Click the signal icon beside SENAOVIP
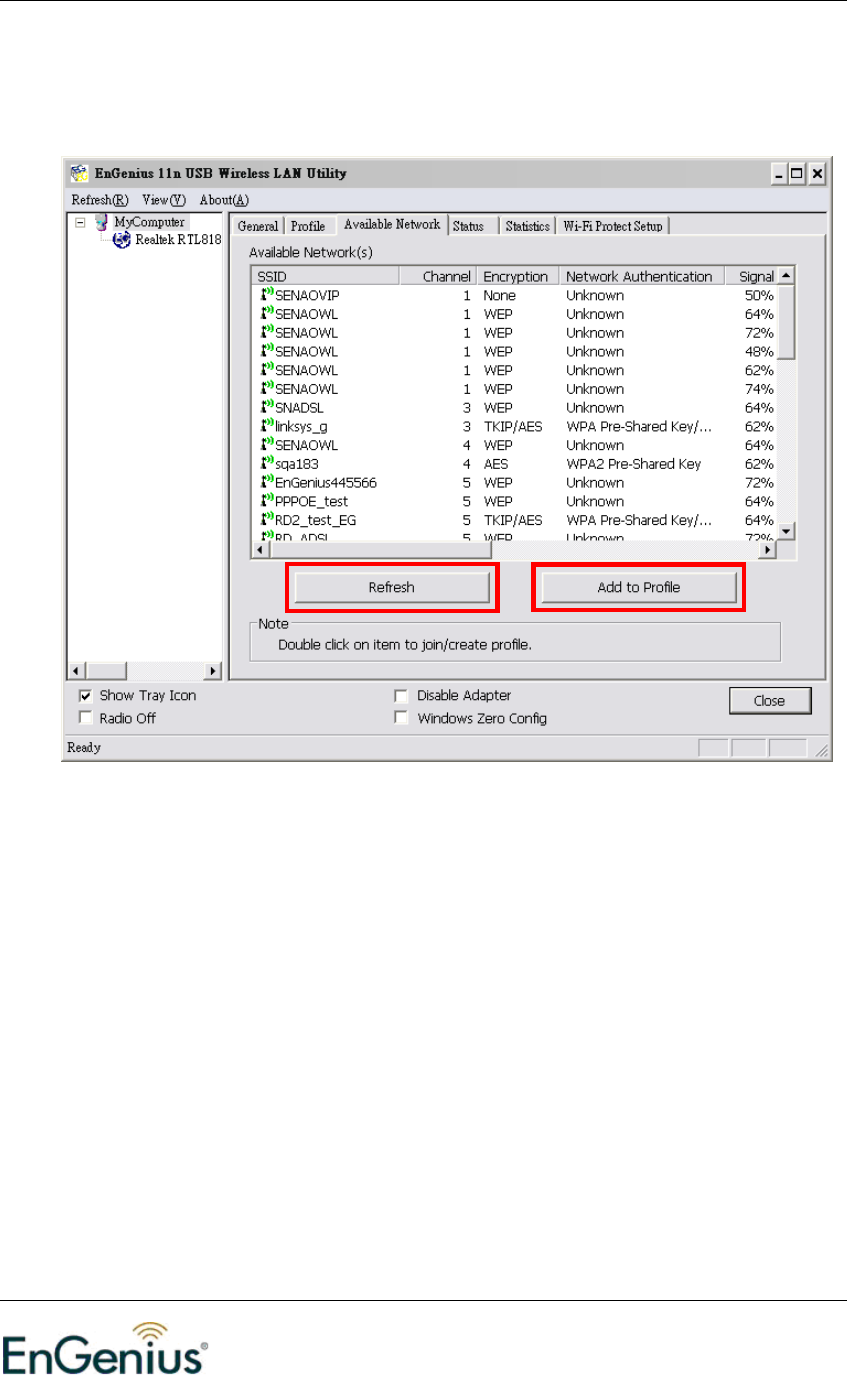Screen dimensions: 847x1380 266,295
